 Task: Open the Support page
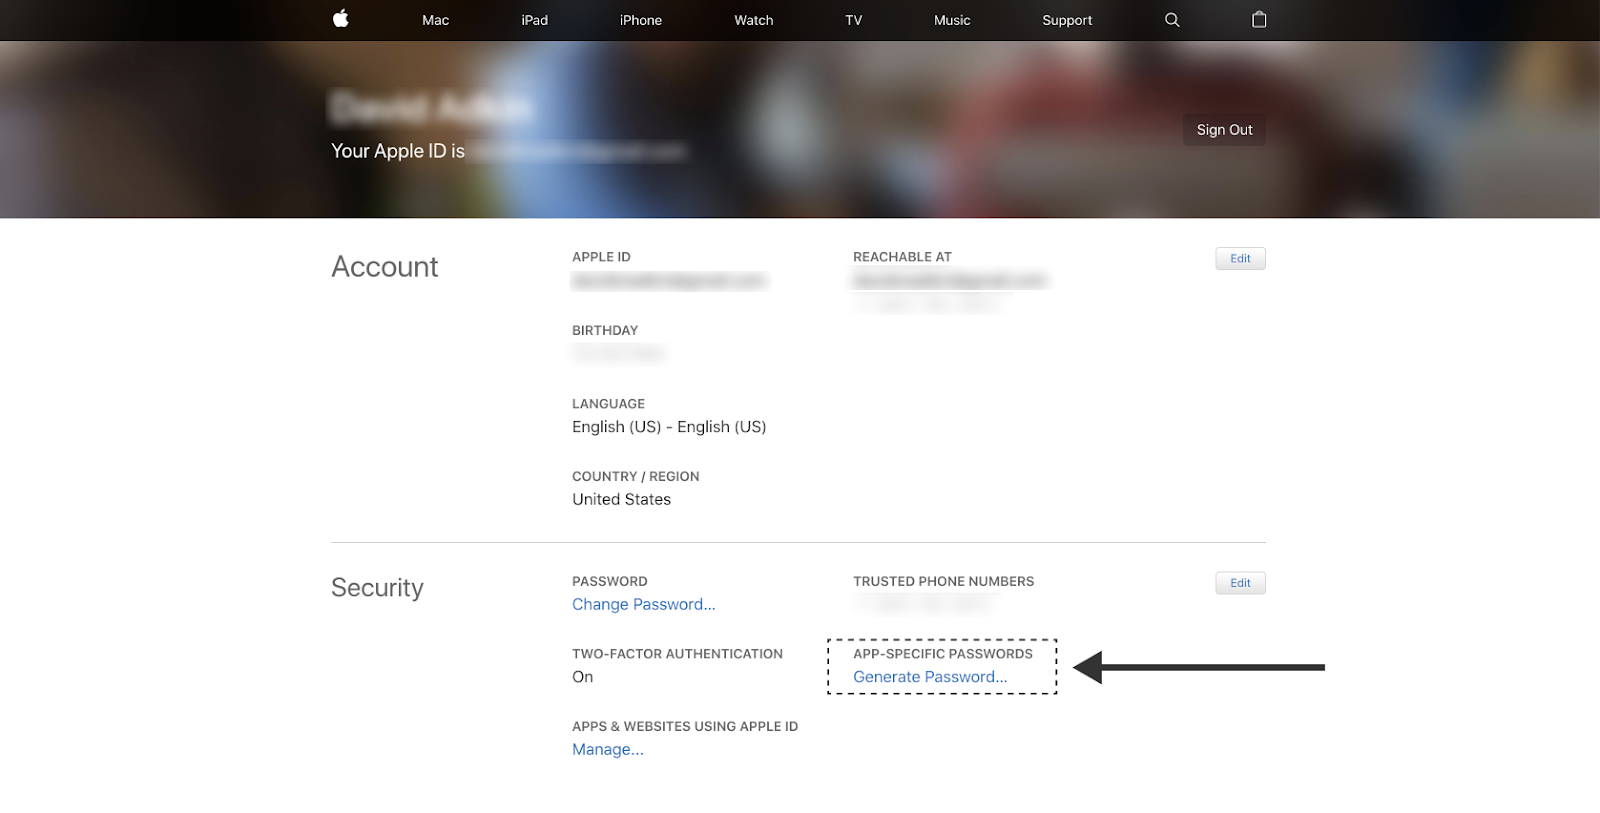click(x=1066, y=20)
